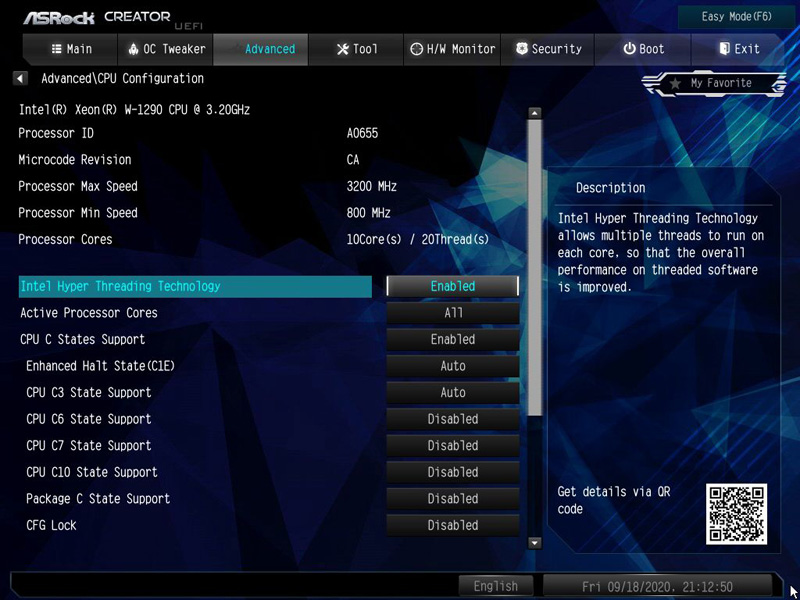Click the English language button
The height and width of the screenshot is (600, 800).
496,586
